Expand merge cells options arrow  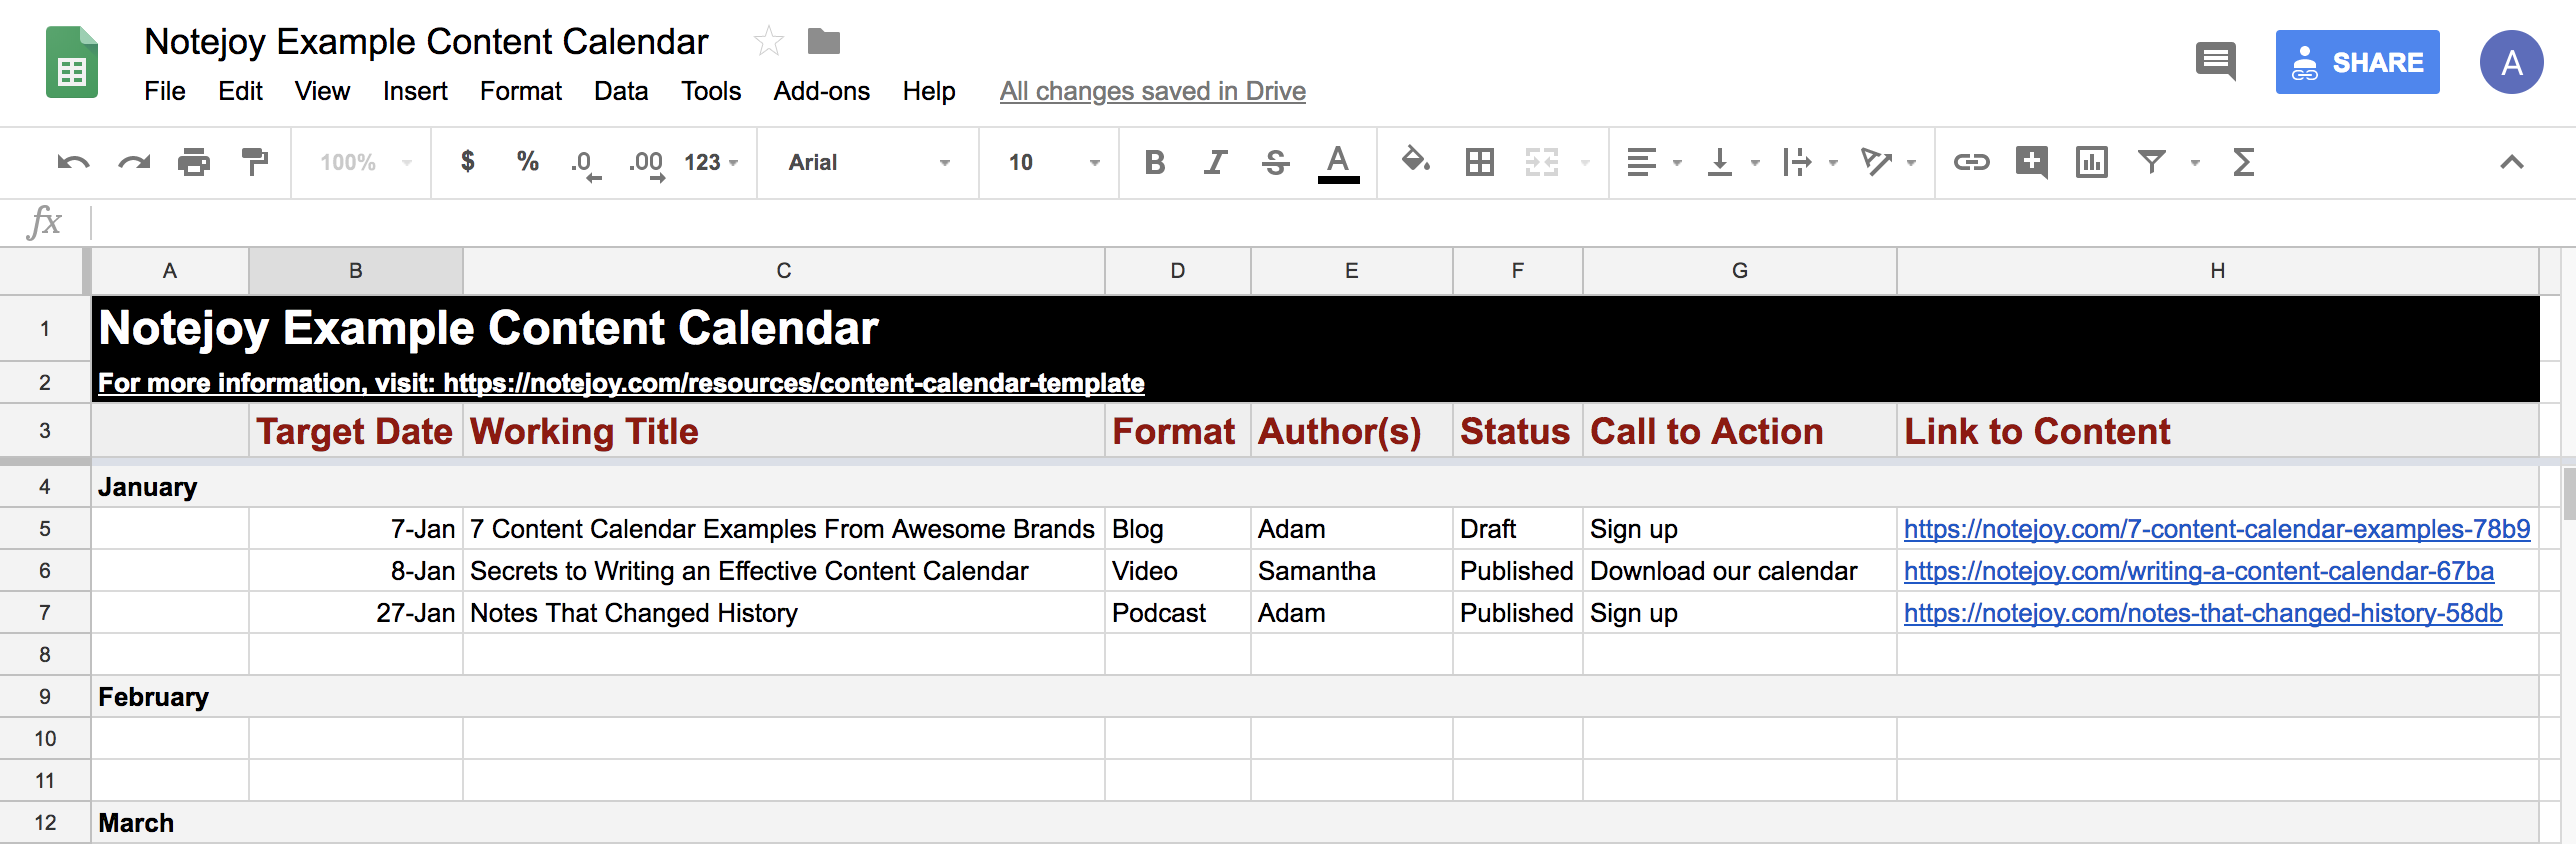tap(1585, 163)
